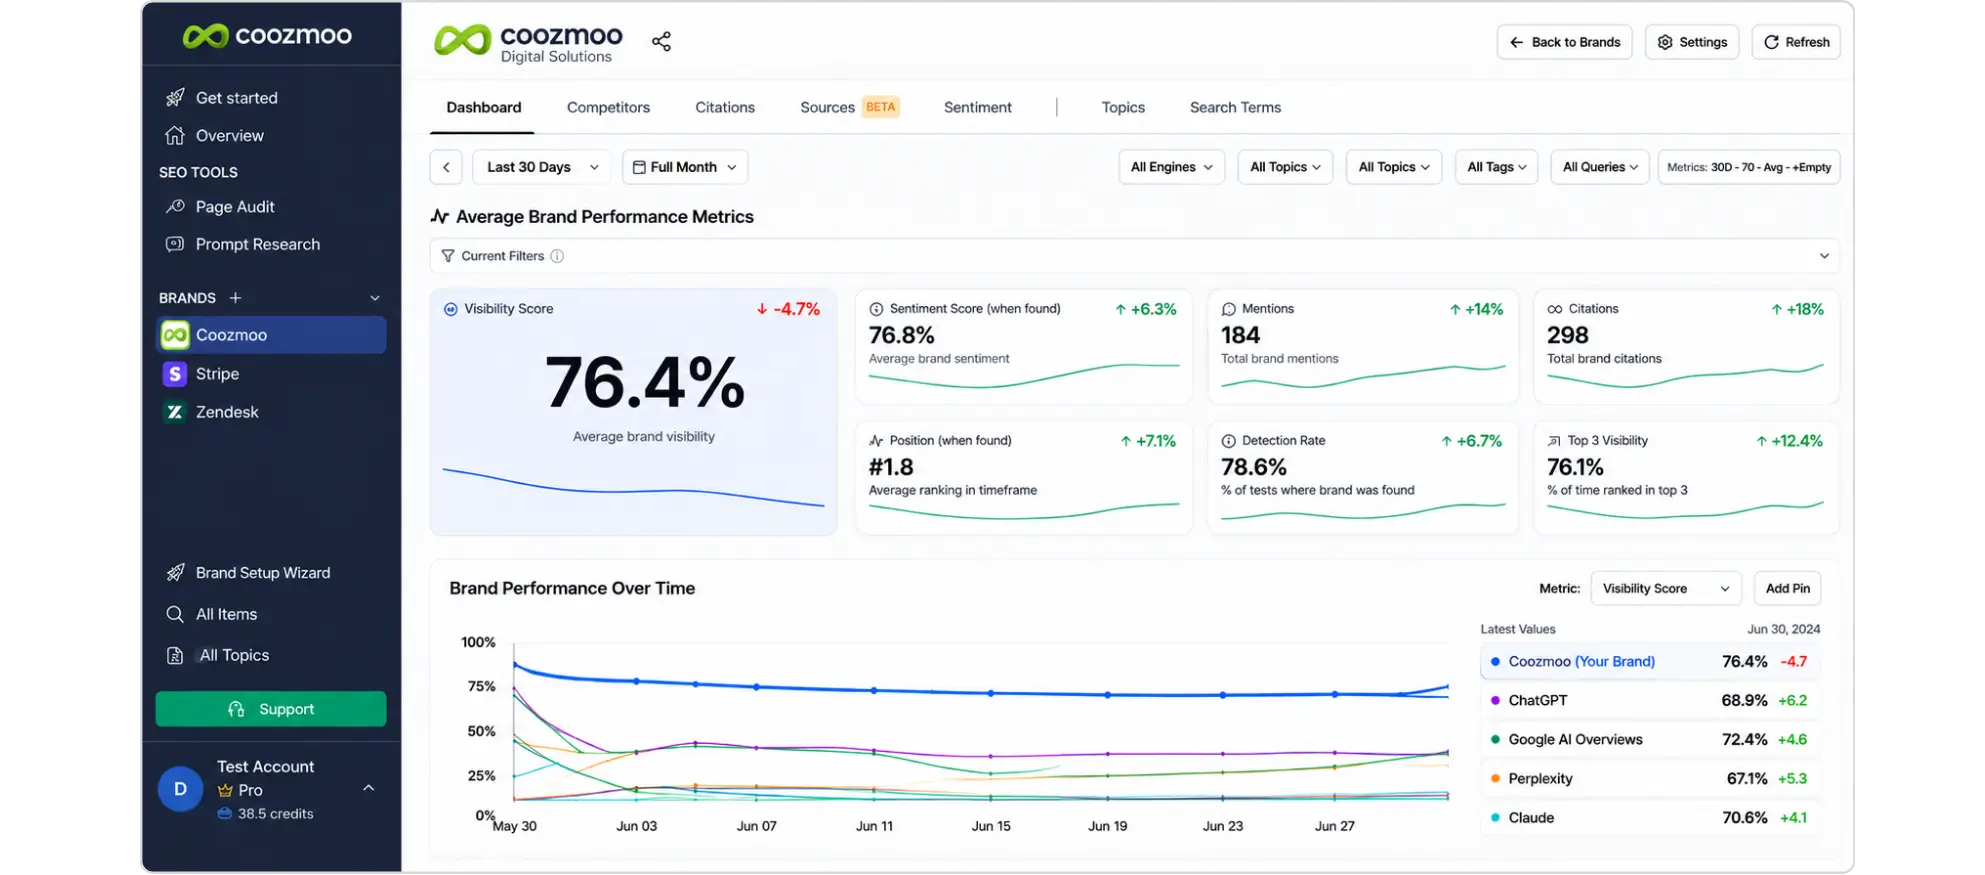Add a brand with the plus icon
1985x875 pixels.
[x=235, y=298]
